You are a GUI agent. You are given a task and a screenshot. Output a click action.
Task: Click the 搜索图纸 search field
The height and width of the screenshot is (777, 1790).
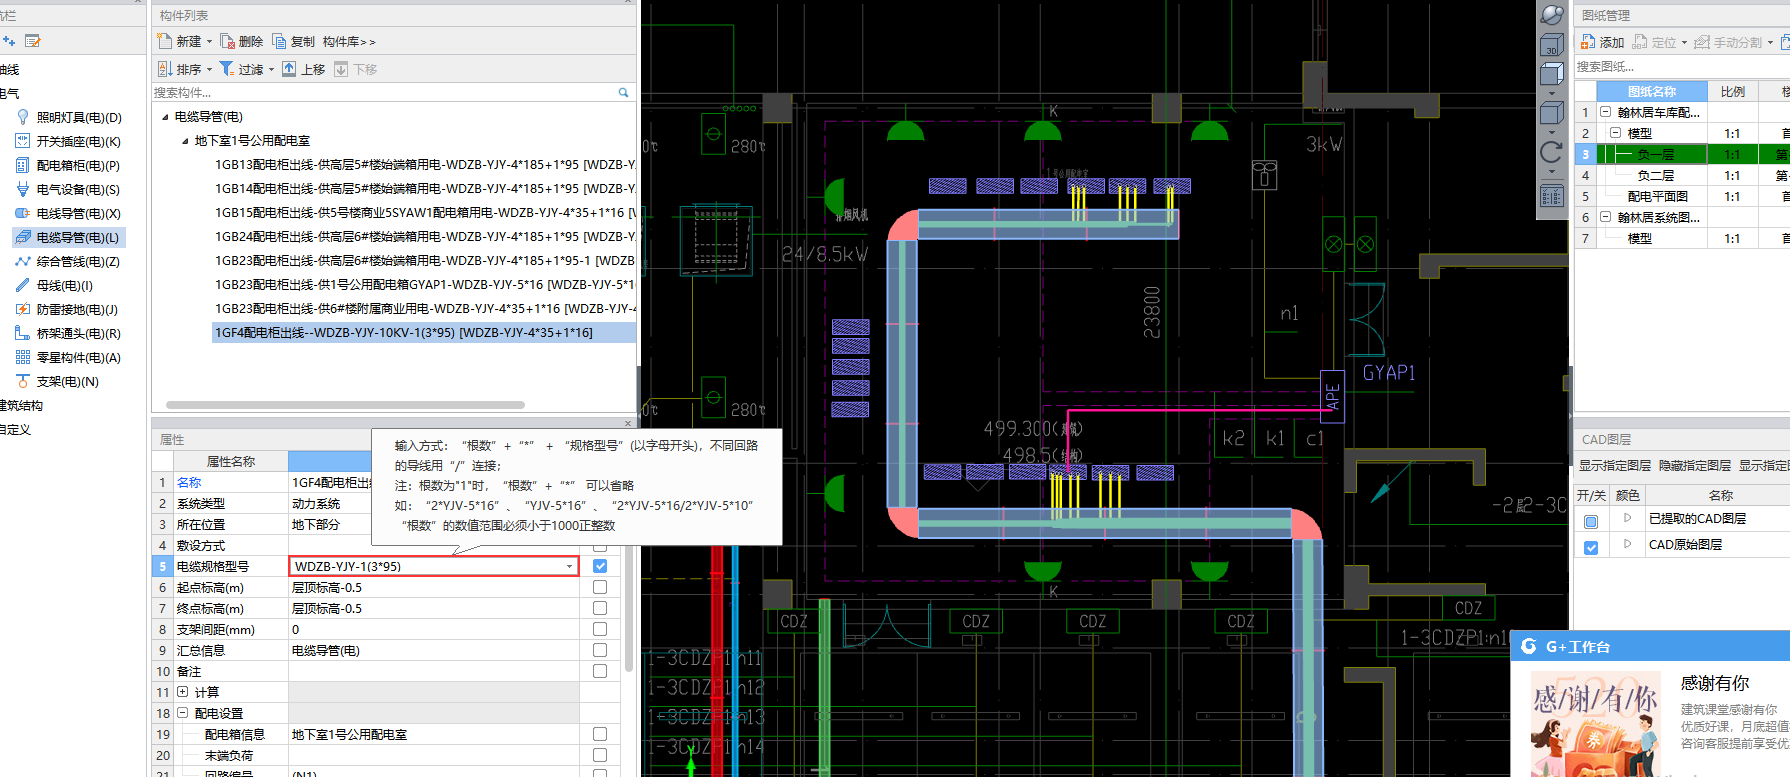[1682, 66]
